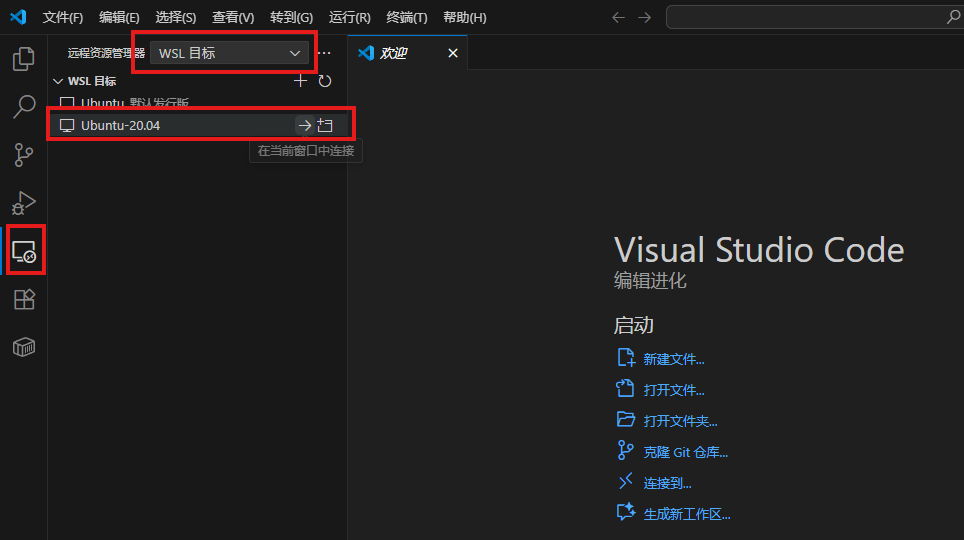The image size is (964, 540).
Task: Collapse the WSL 目标 section
Action: point(58,81)
